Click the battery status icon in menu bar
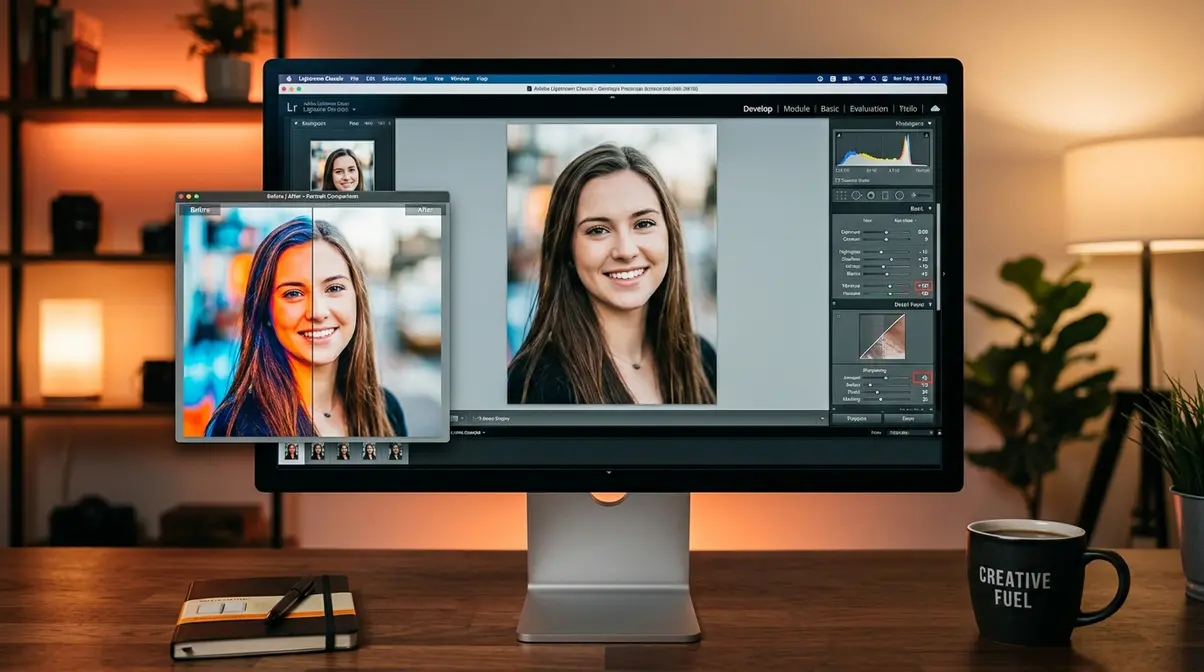Screen dimensions: 1204x672 click(x=847, y=79)
